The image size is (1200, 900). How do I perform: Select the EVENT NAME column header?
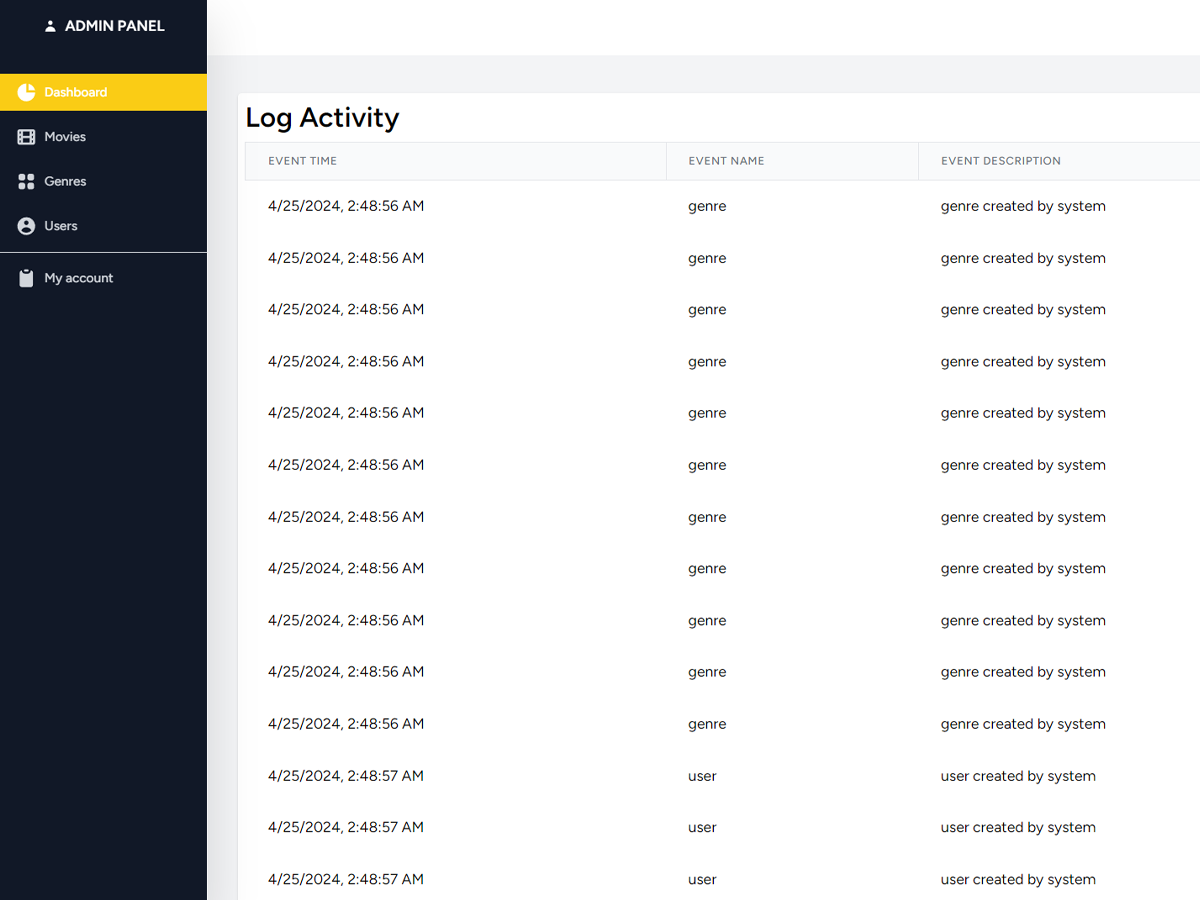tap(726, 161)
